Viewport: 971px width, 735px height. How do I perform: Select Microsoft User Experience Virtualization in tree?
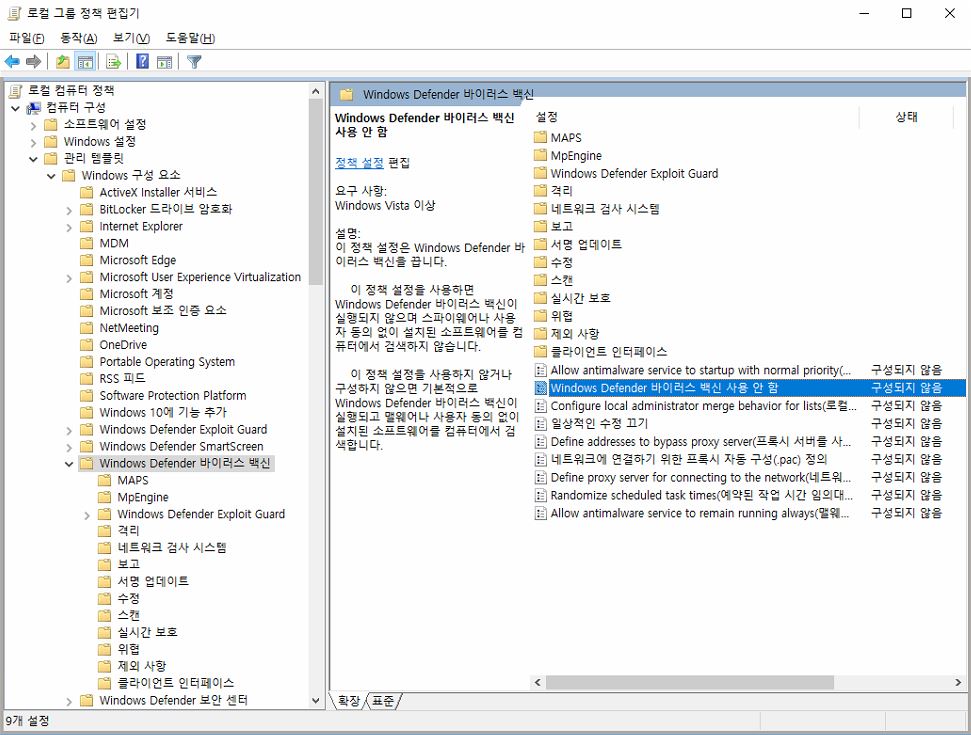click(200, 277)
